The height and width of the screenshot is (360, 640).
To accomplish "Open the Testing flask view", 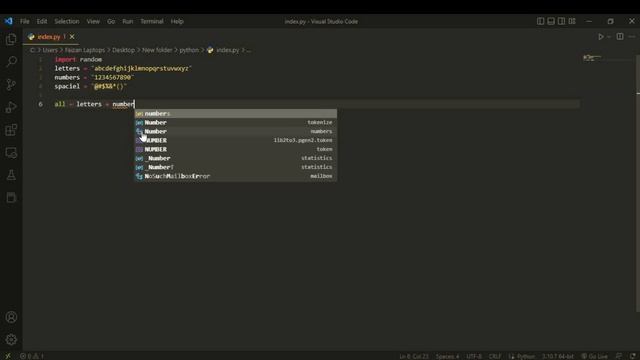I will click(11, 175).
